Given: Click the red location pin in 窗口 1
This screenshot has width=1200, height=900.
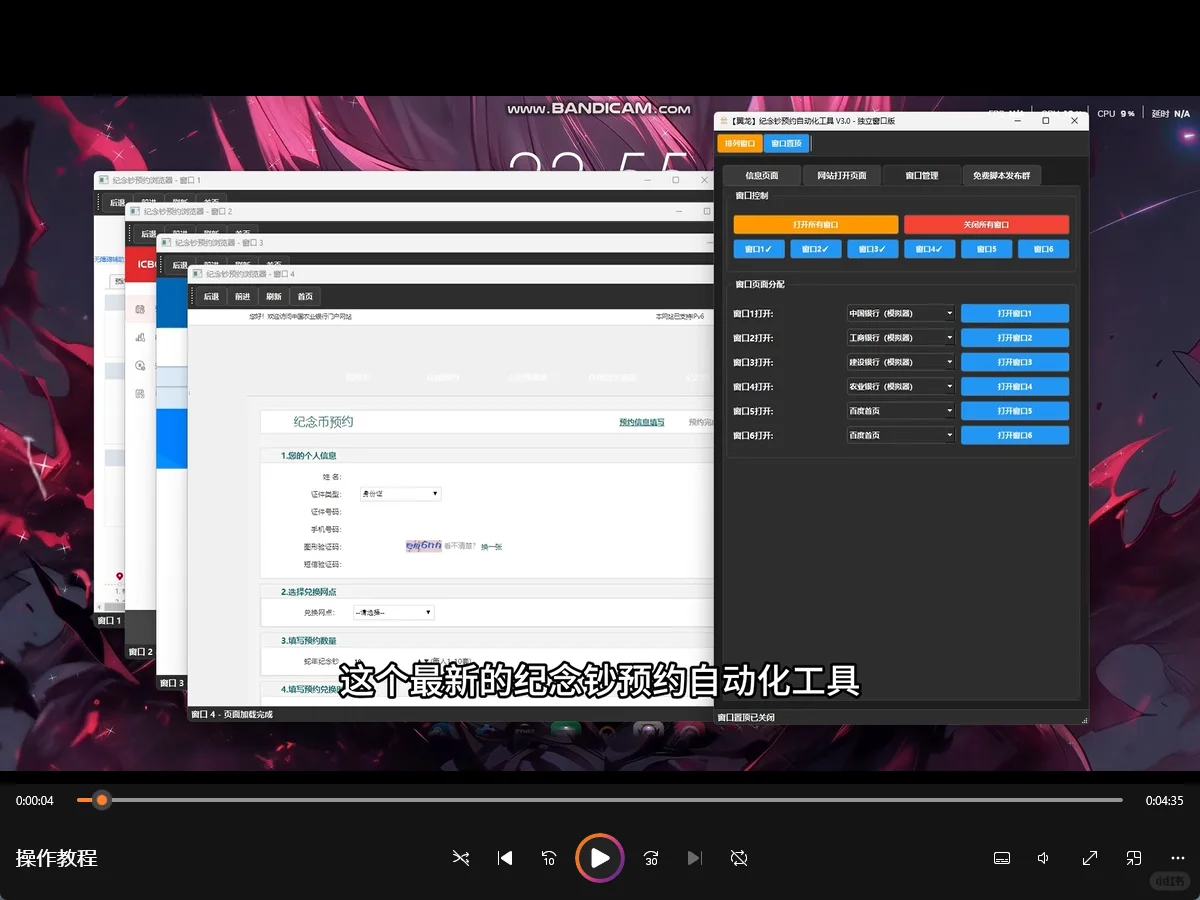Looking at the screenshot, I should coord(119,576).
